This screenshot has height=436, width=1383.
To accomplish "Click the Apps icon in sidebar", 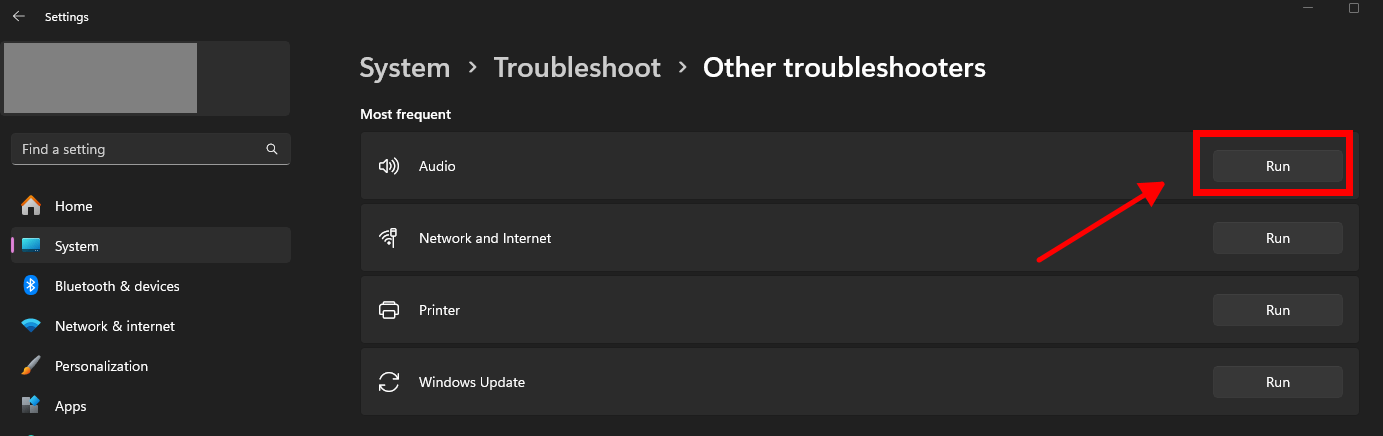I will coord(31,406).
